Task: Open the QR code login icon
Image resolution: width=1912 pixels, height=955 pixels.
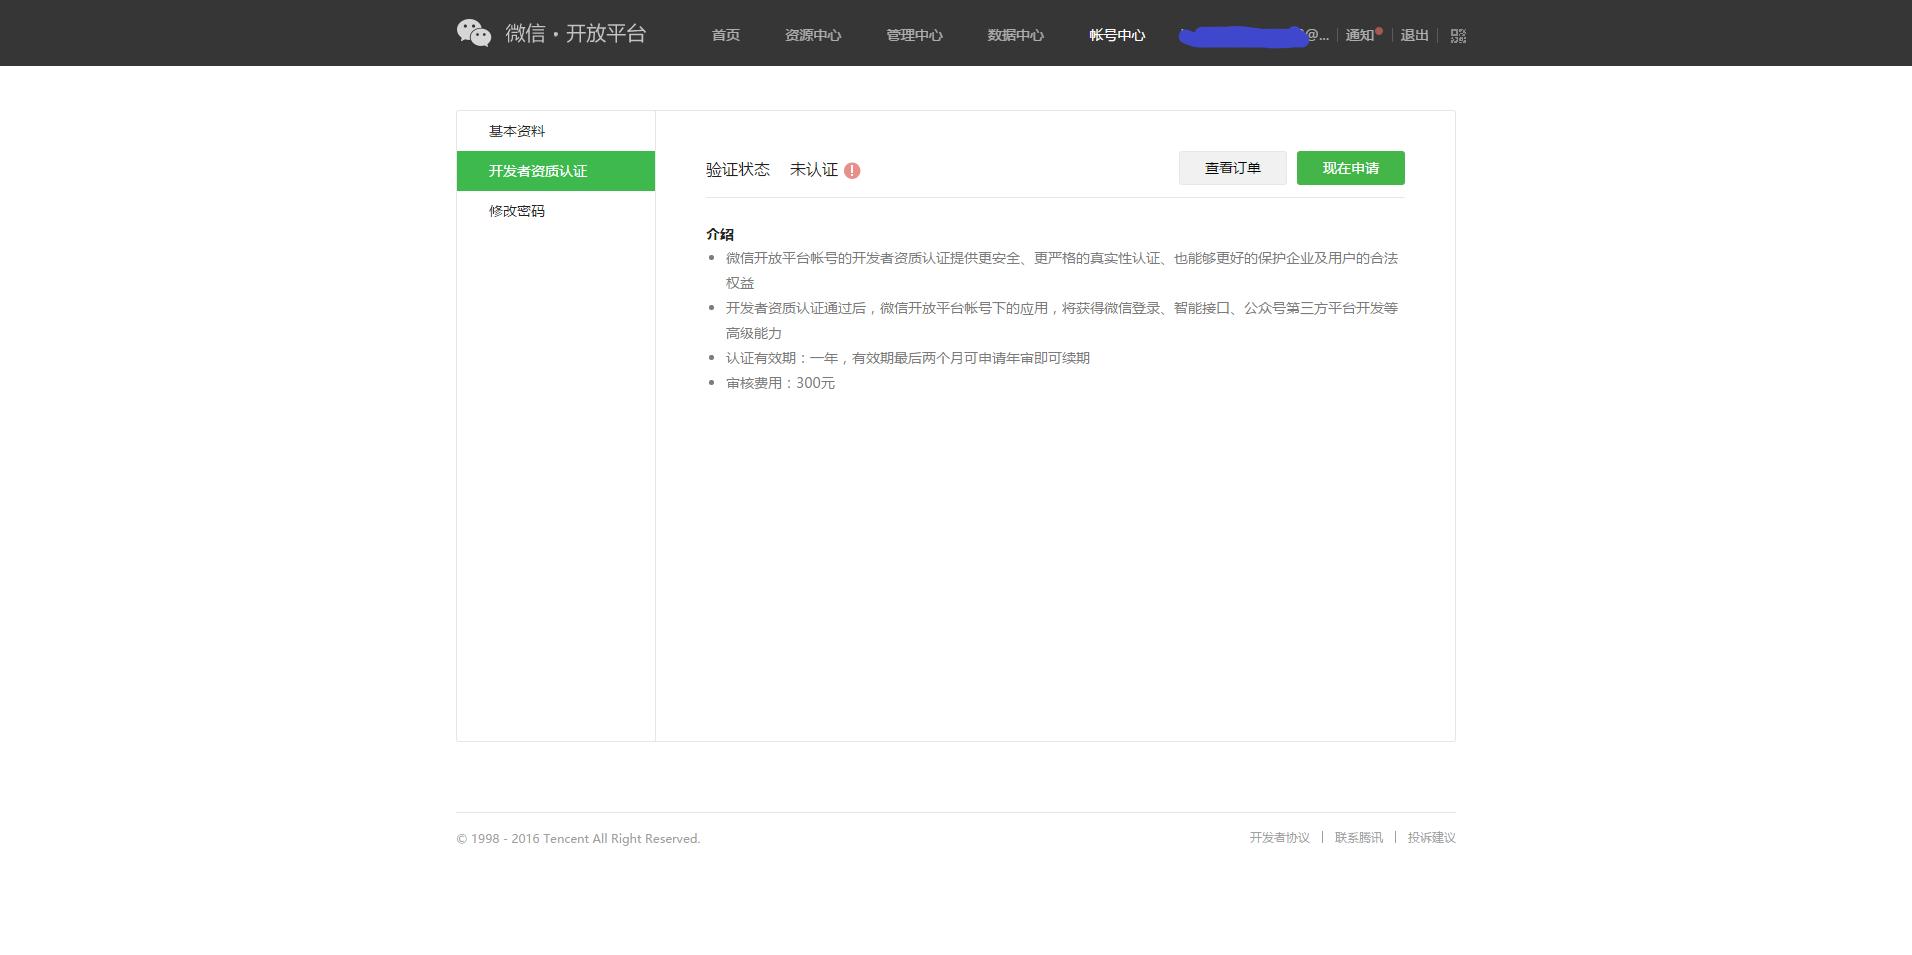Action: 1458,35
